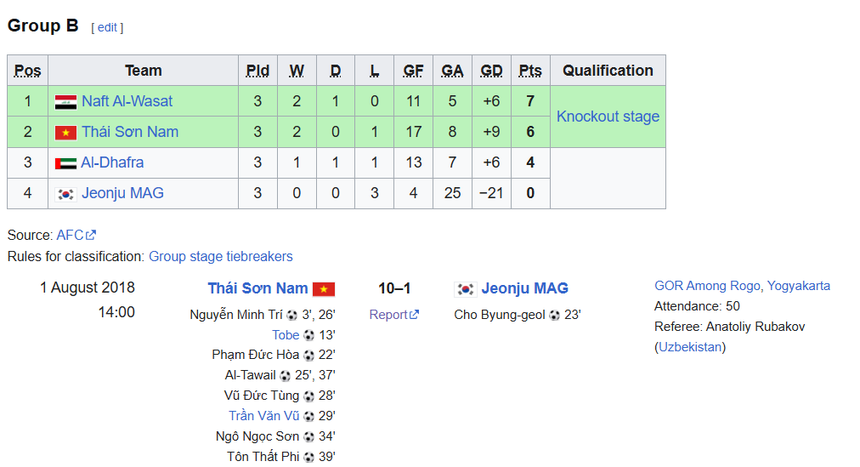Click the goal ball icon next to Tobe
The height and width of the screenshot is (467, 860).
[x=309, y=335]
